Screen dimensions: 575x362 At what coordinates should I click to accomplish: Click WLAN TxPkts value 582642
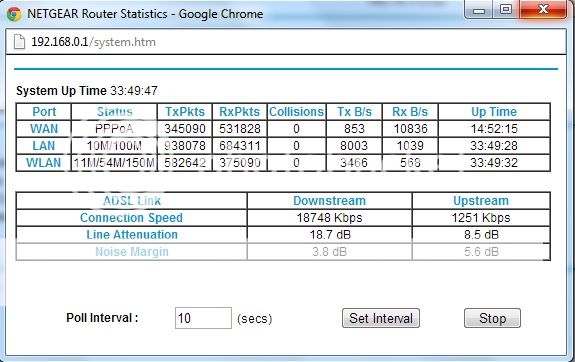[185, 162]
